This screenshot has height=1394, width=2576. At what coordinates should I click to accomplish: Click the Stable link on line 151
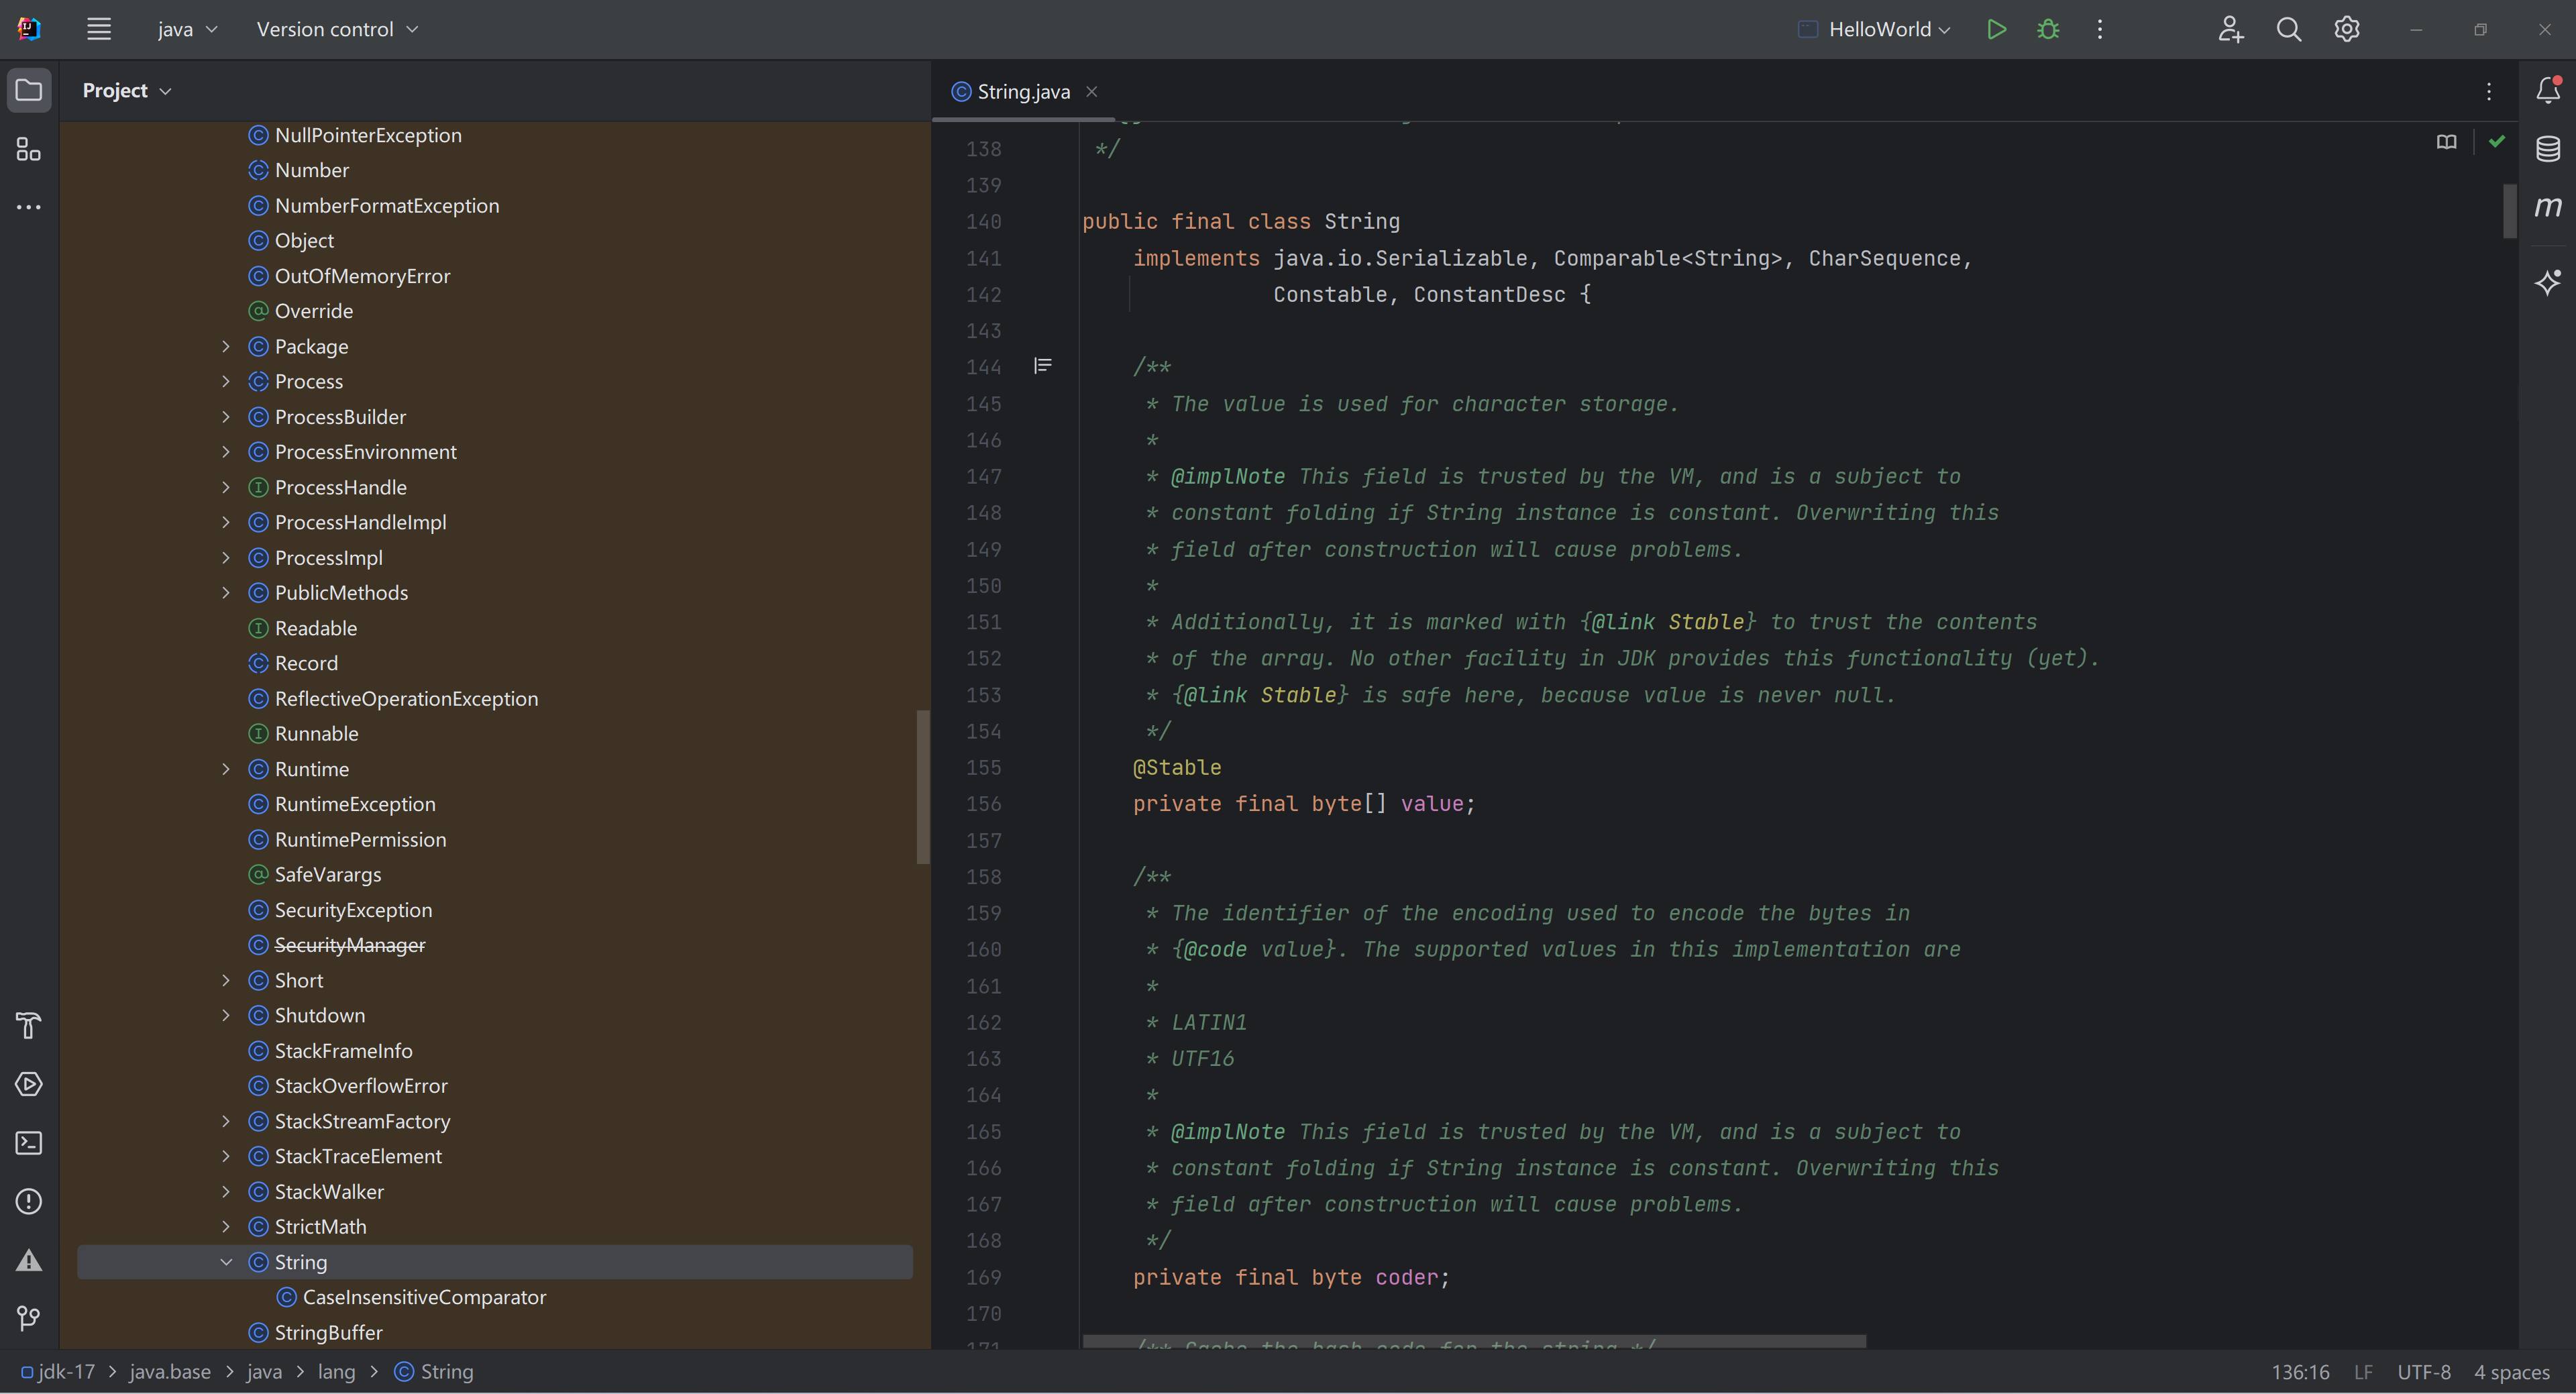(1705, 622)
